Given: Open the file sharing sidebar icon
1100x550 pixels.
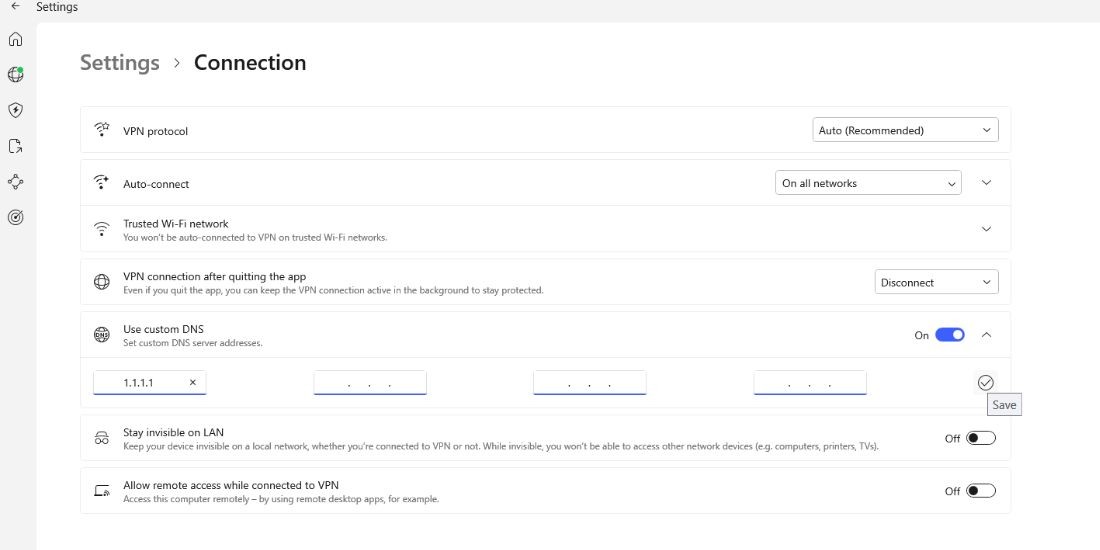Looking at the screenshot, I should [x=15, y=146].
